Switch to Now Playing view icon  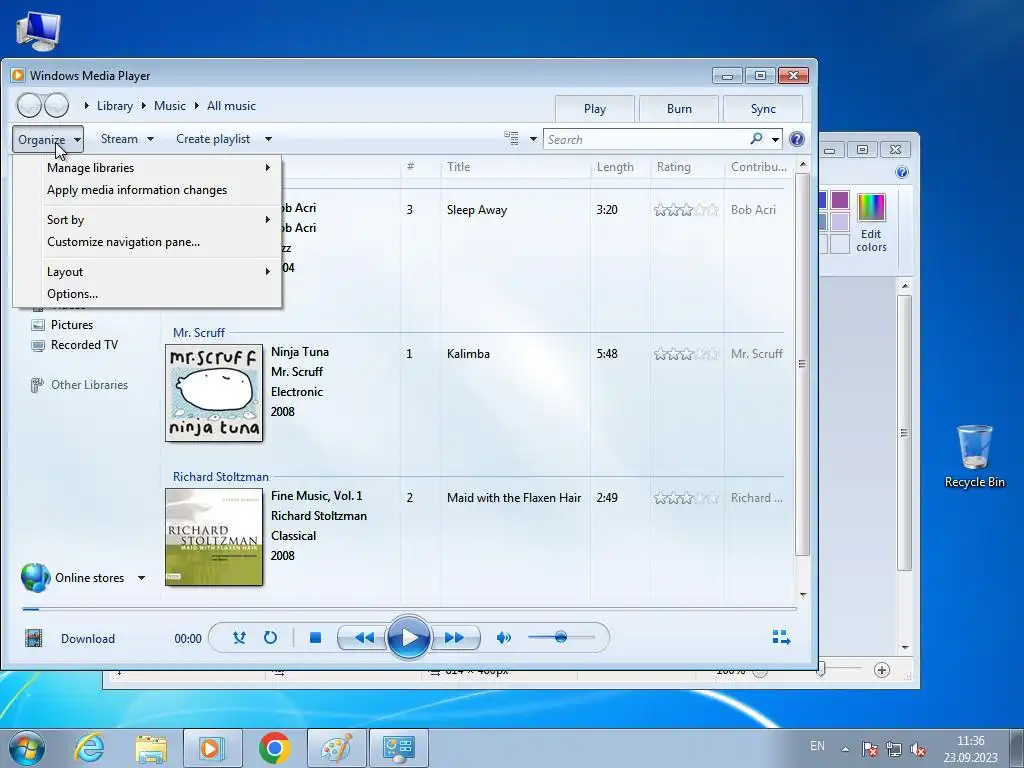click(x=781, y=637)
